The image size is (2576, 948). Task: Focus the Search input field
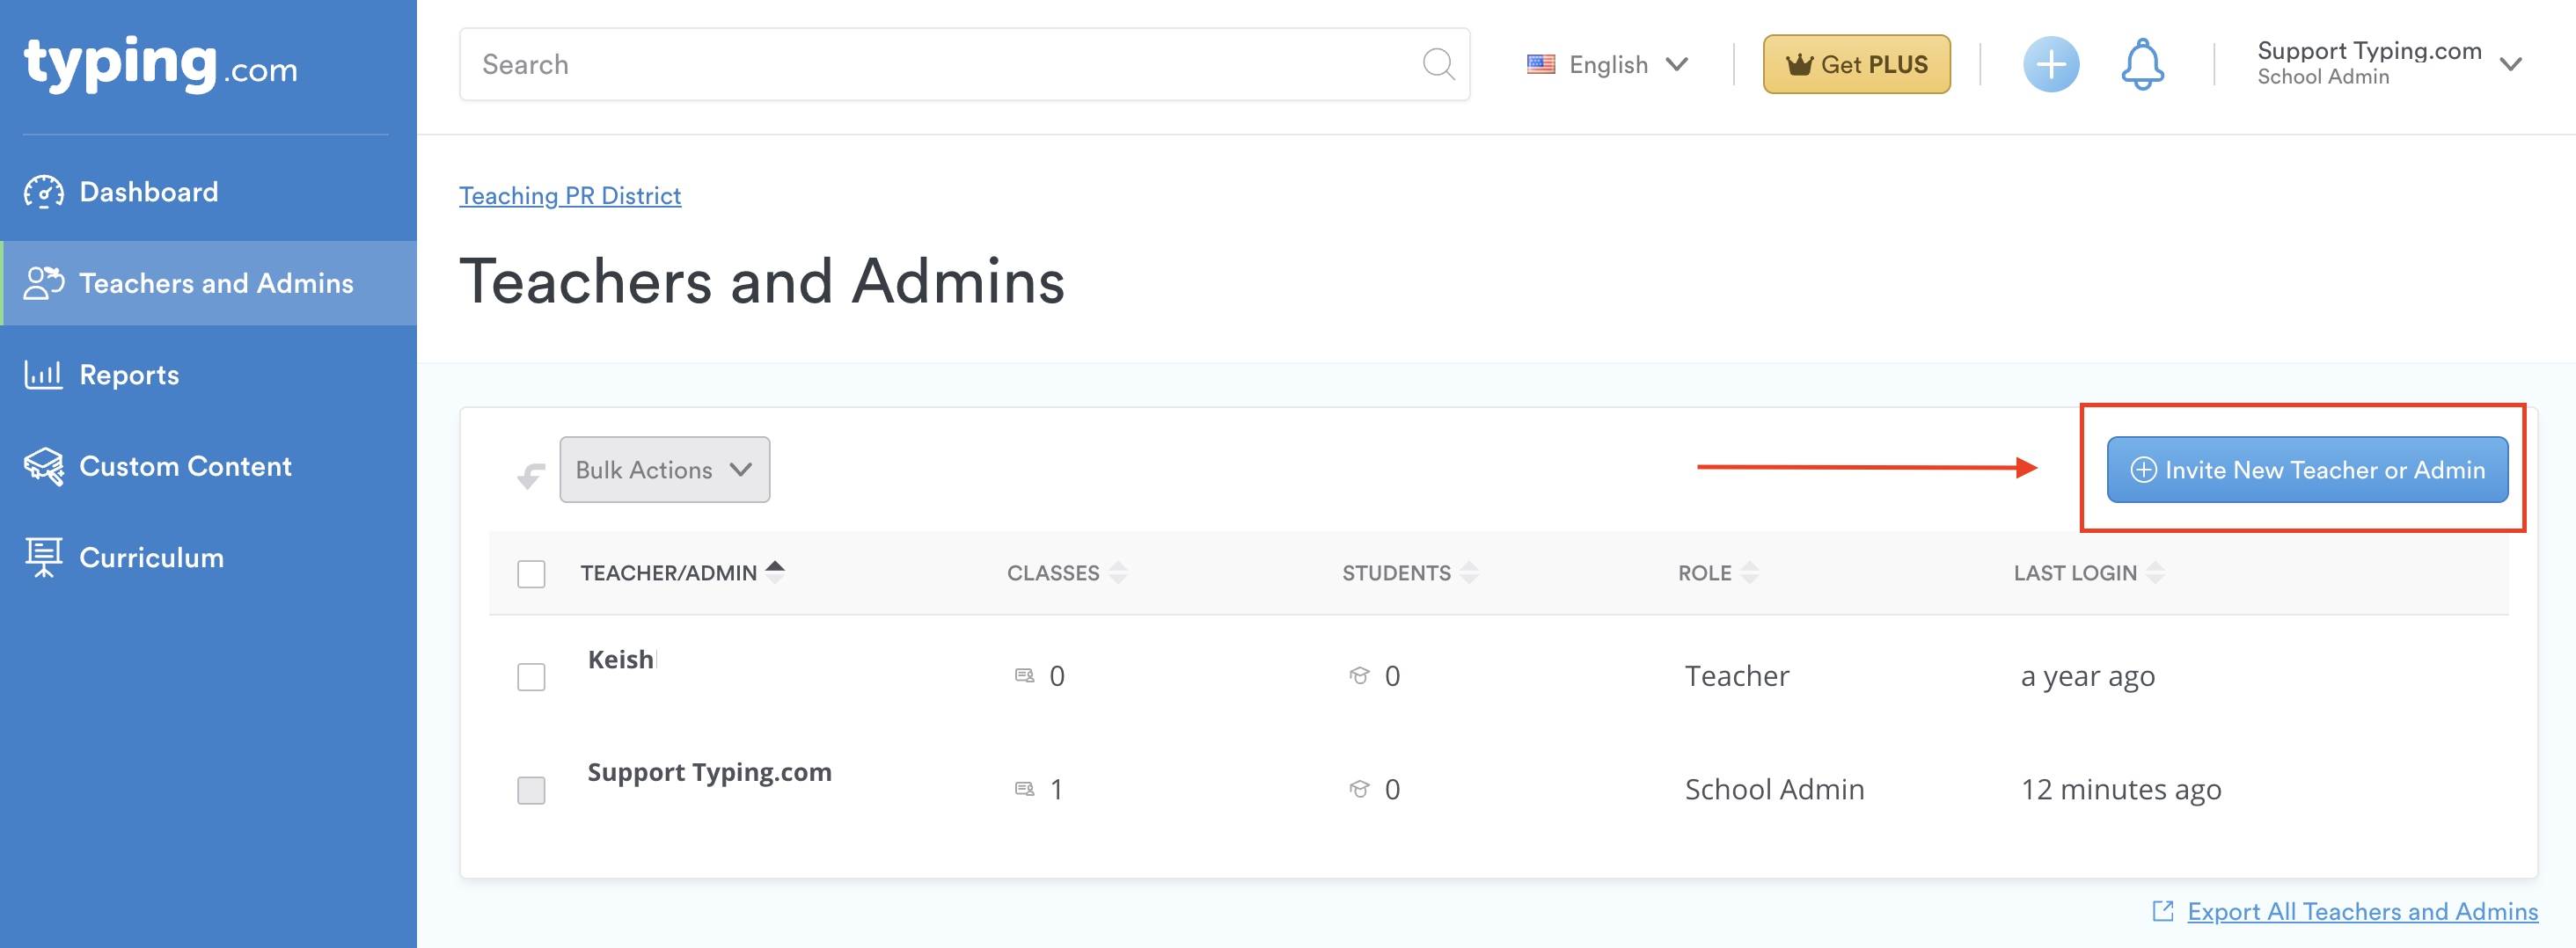click(940, 65)
